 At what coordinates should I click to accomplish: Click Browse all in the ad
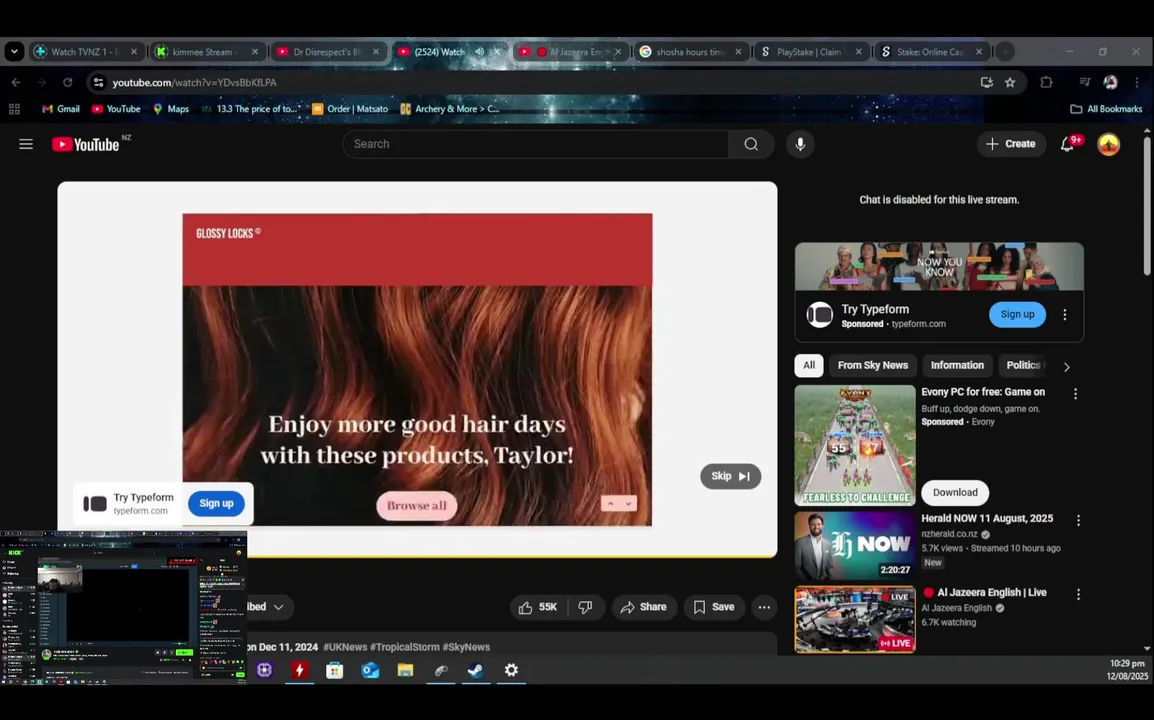pyautogui.click(x=417, y=506)
